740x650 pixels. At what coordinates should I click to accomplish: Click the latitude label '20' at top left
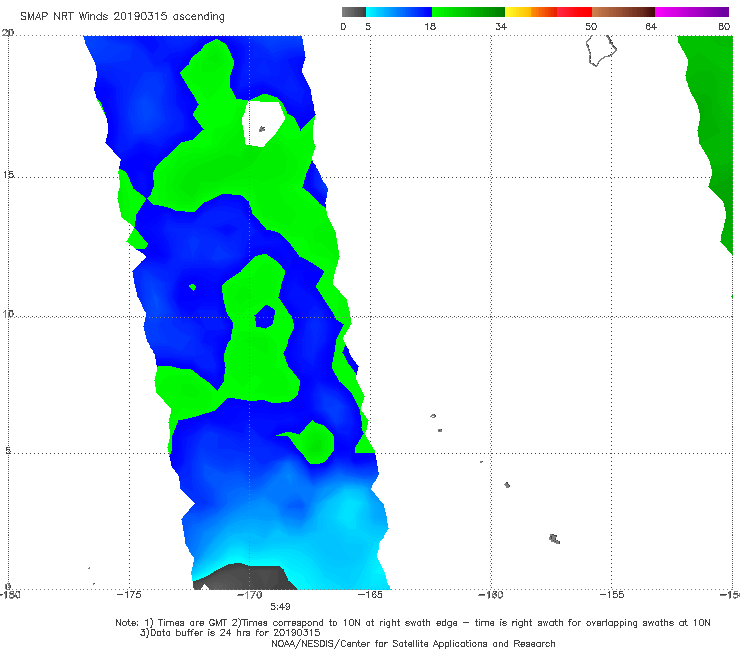(x=8, y=33)
